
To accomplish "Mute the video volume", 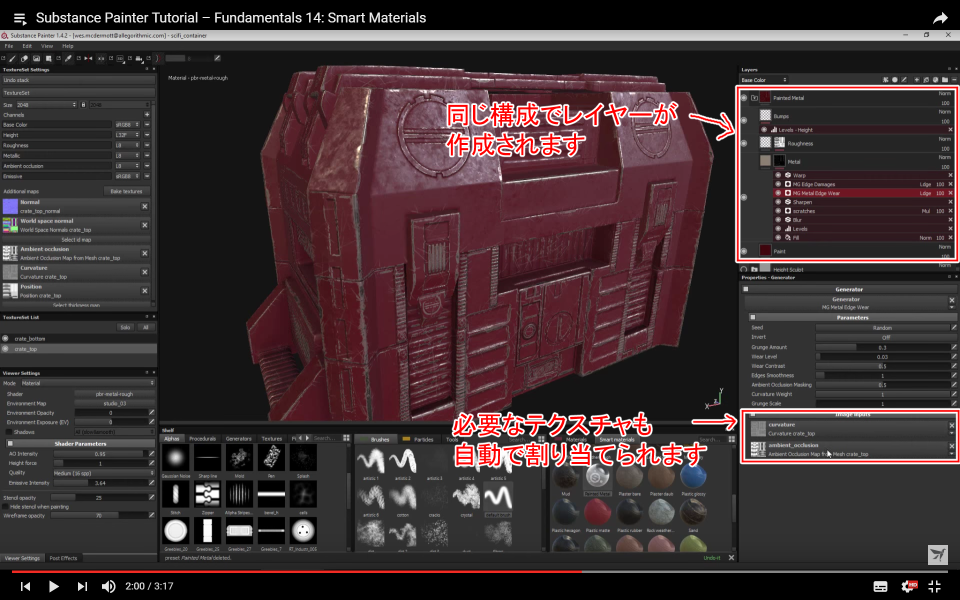I will point(108,586).
